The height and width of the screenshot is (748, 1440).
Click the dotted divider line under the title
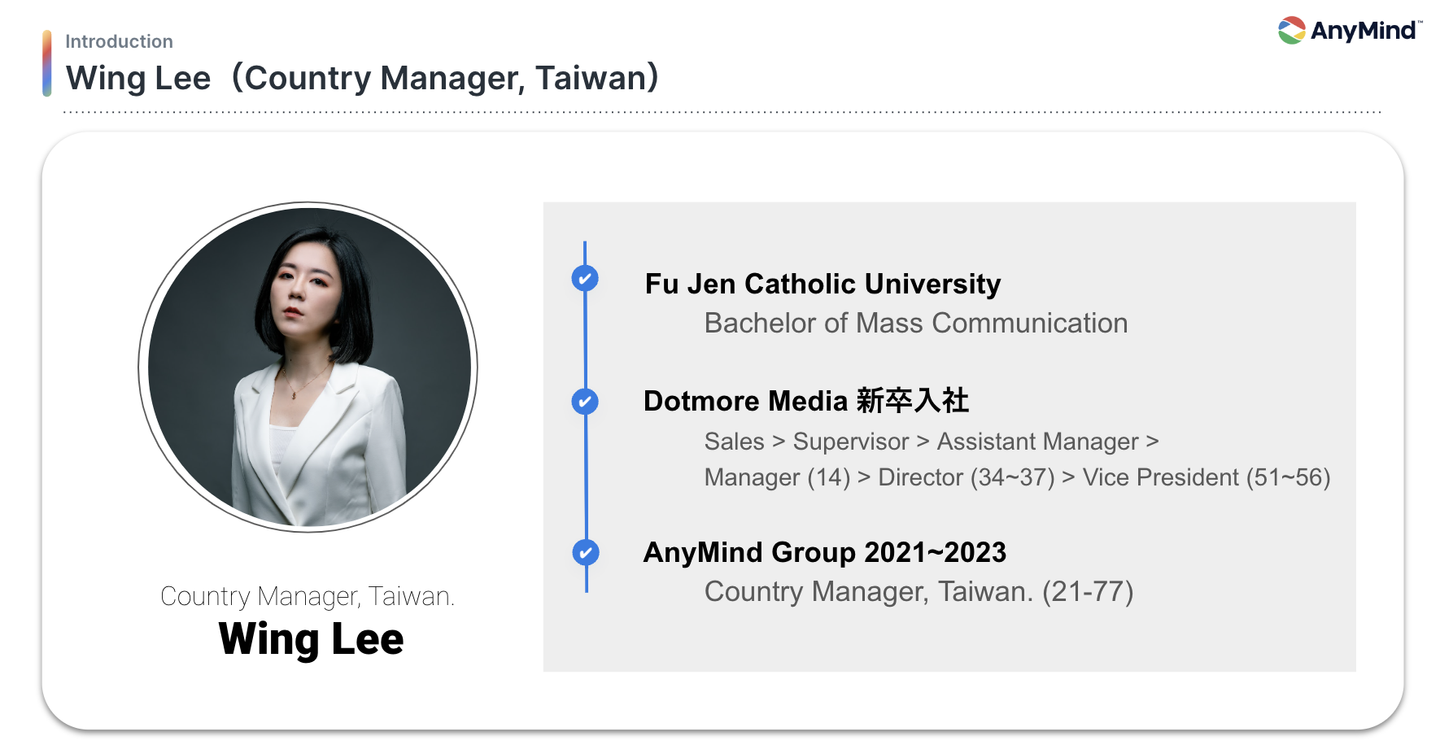720,112
